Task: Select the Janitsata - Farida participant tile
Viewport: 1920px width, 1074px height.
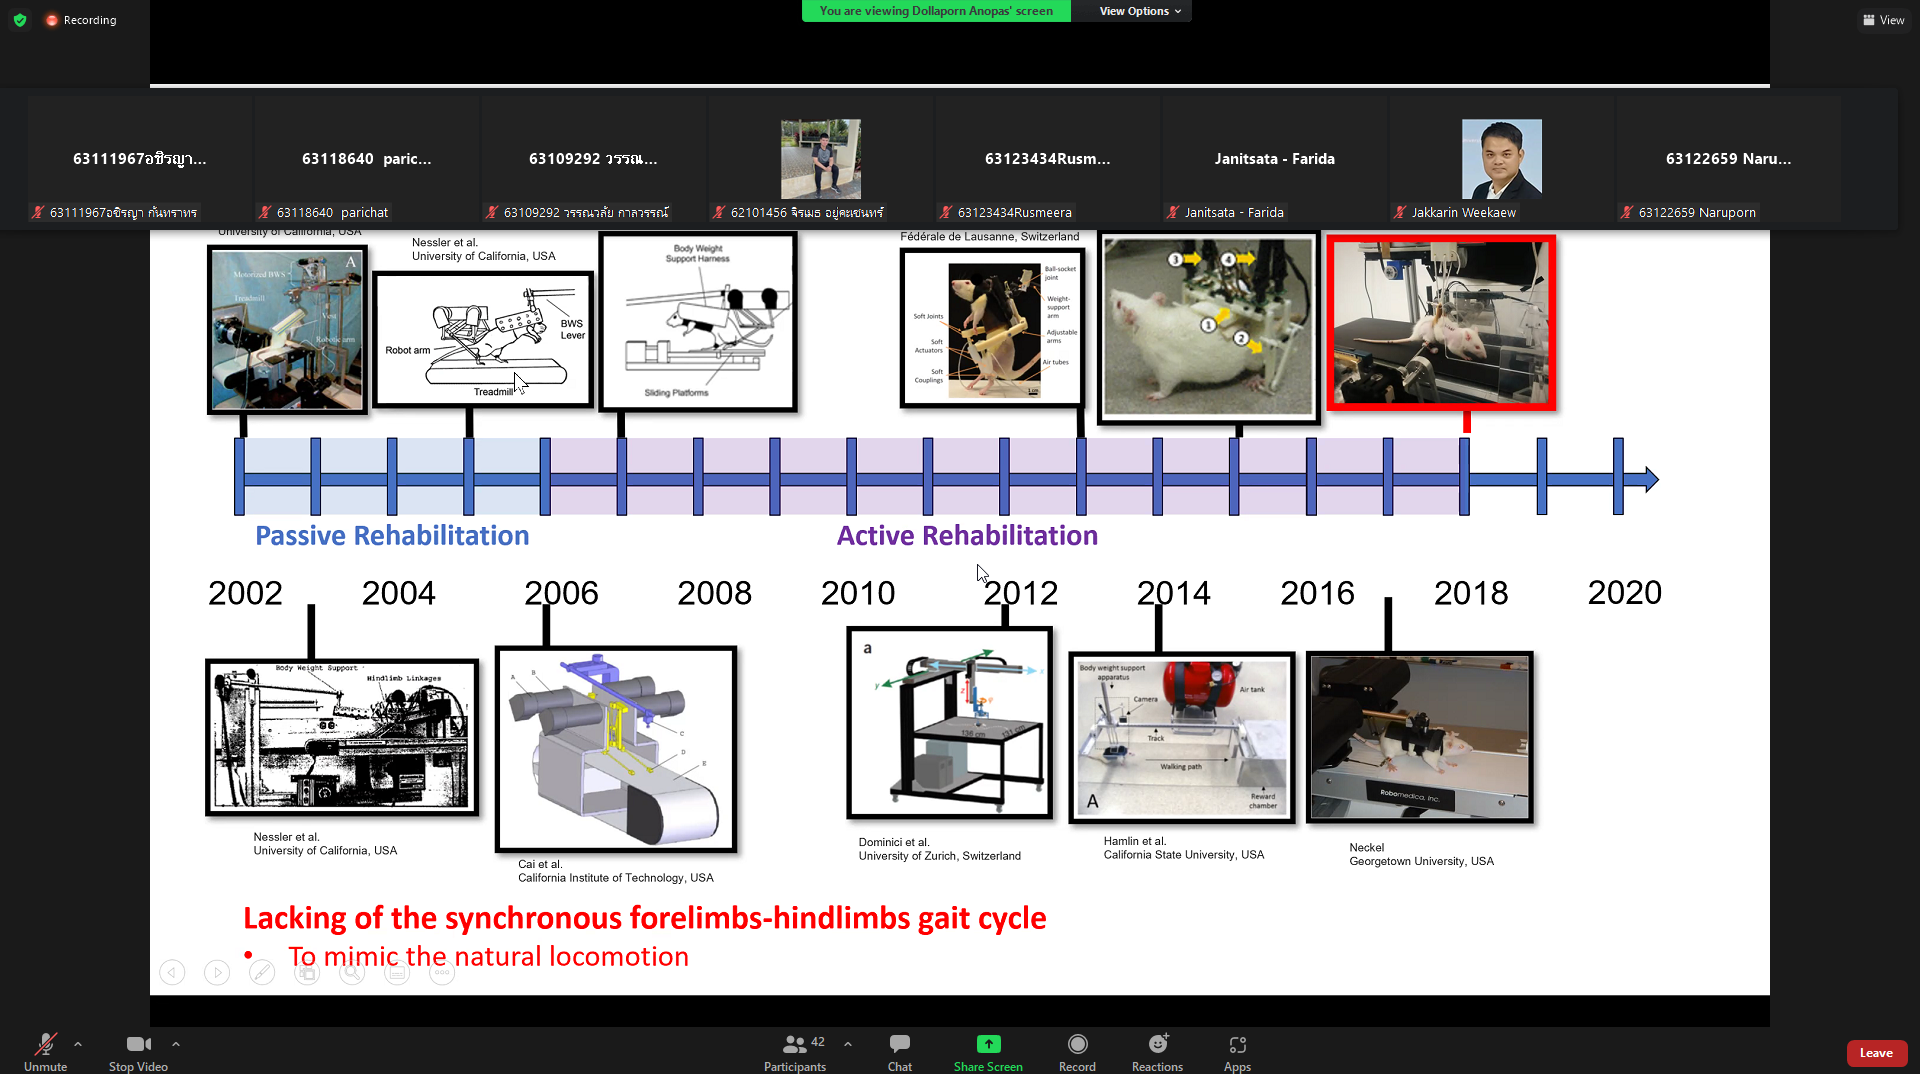Action: 1274,160
